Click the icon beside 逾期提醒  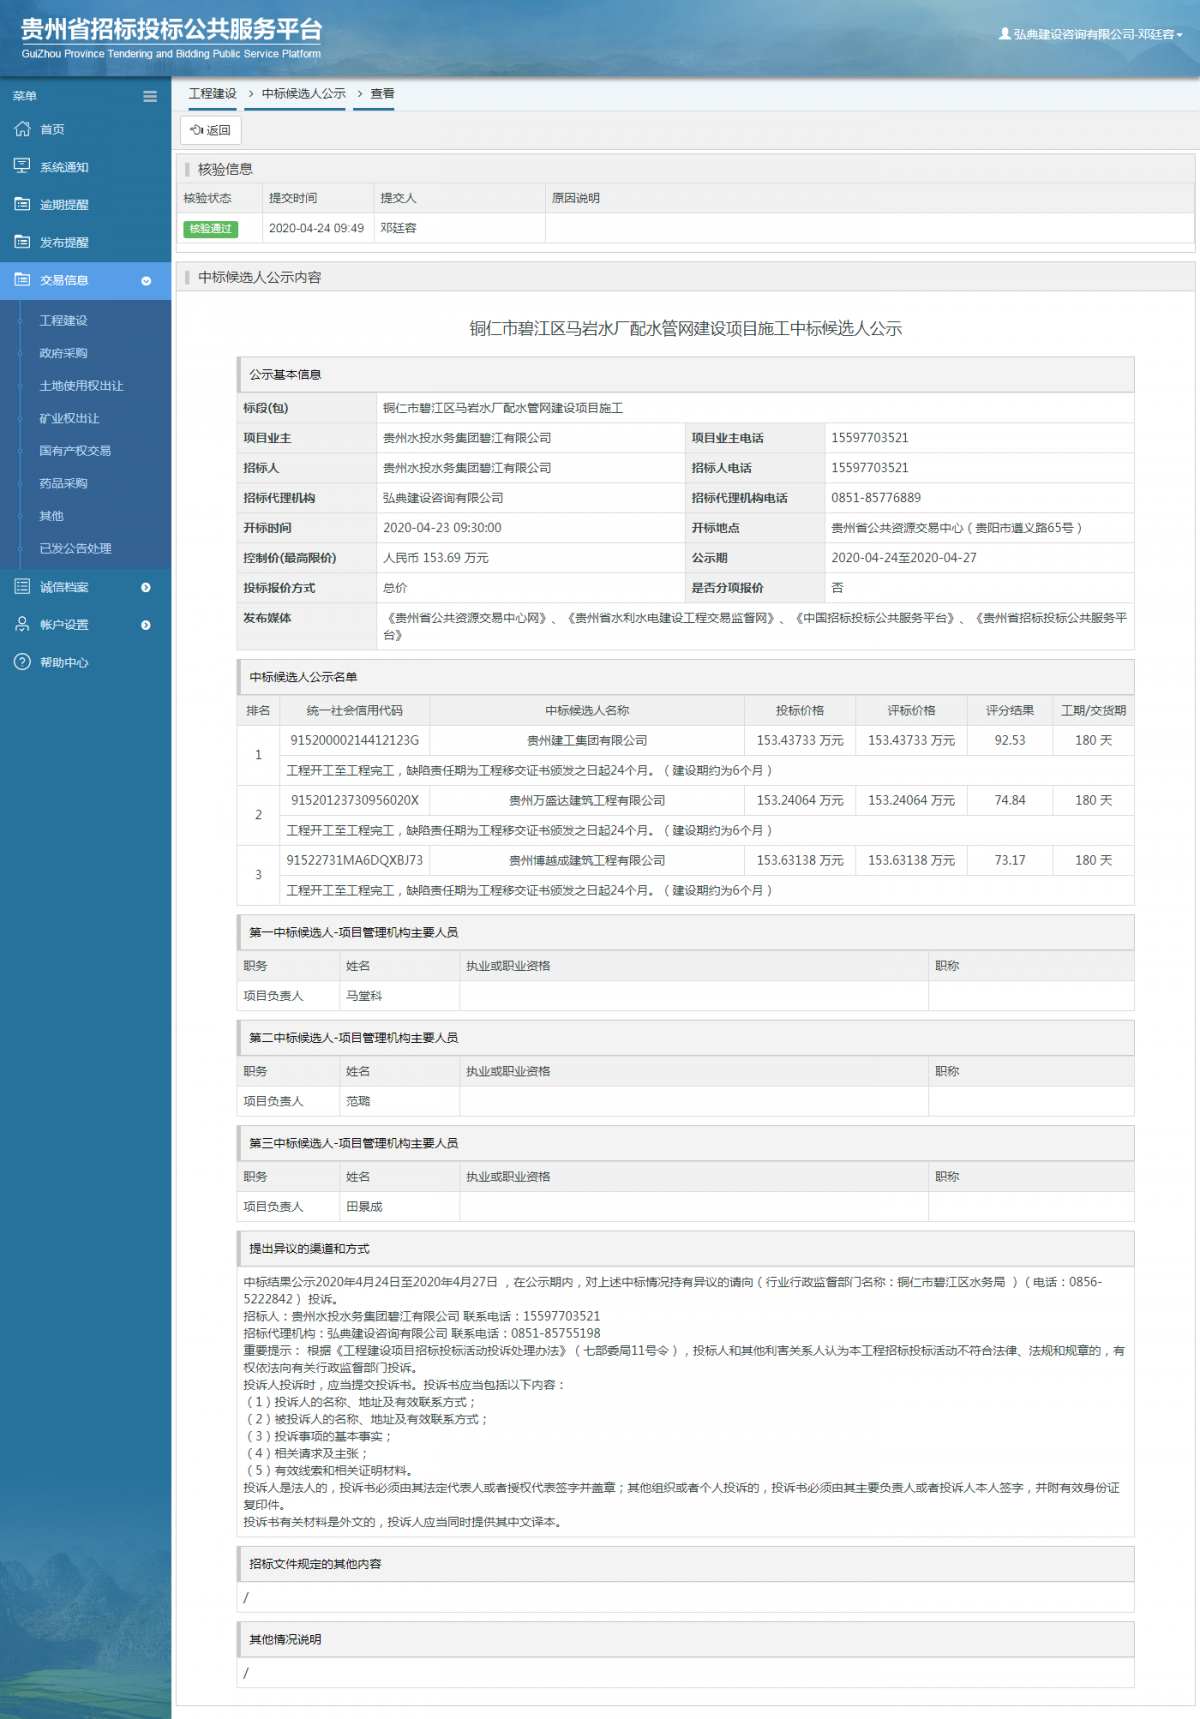point(22,204)
